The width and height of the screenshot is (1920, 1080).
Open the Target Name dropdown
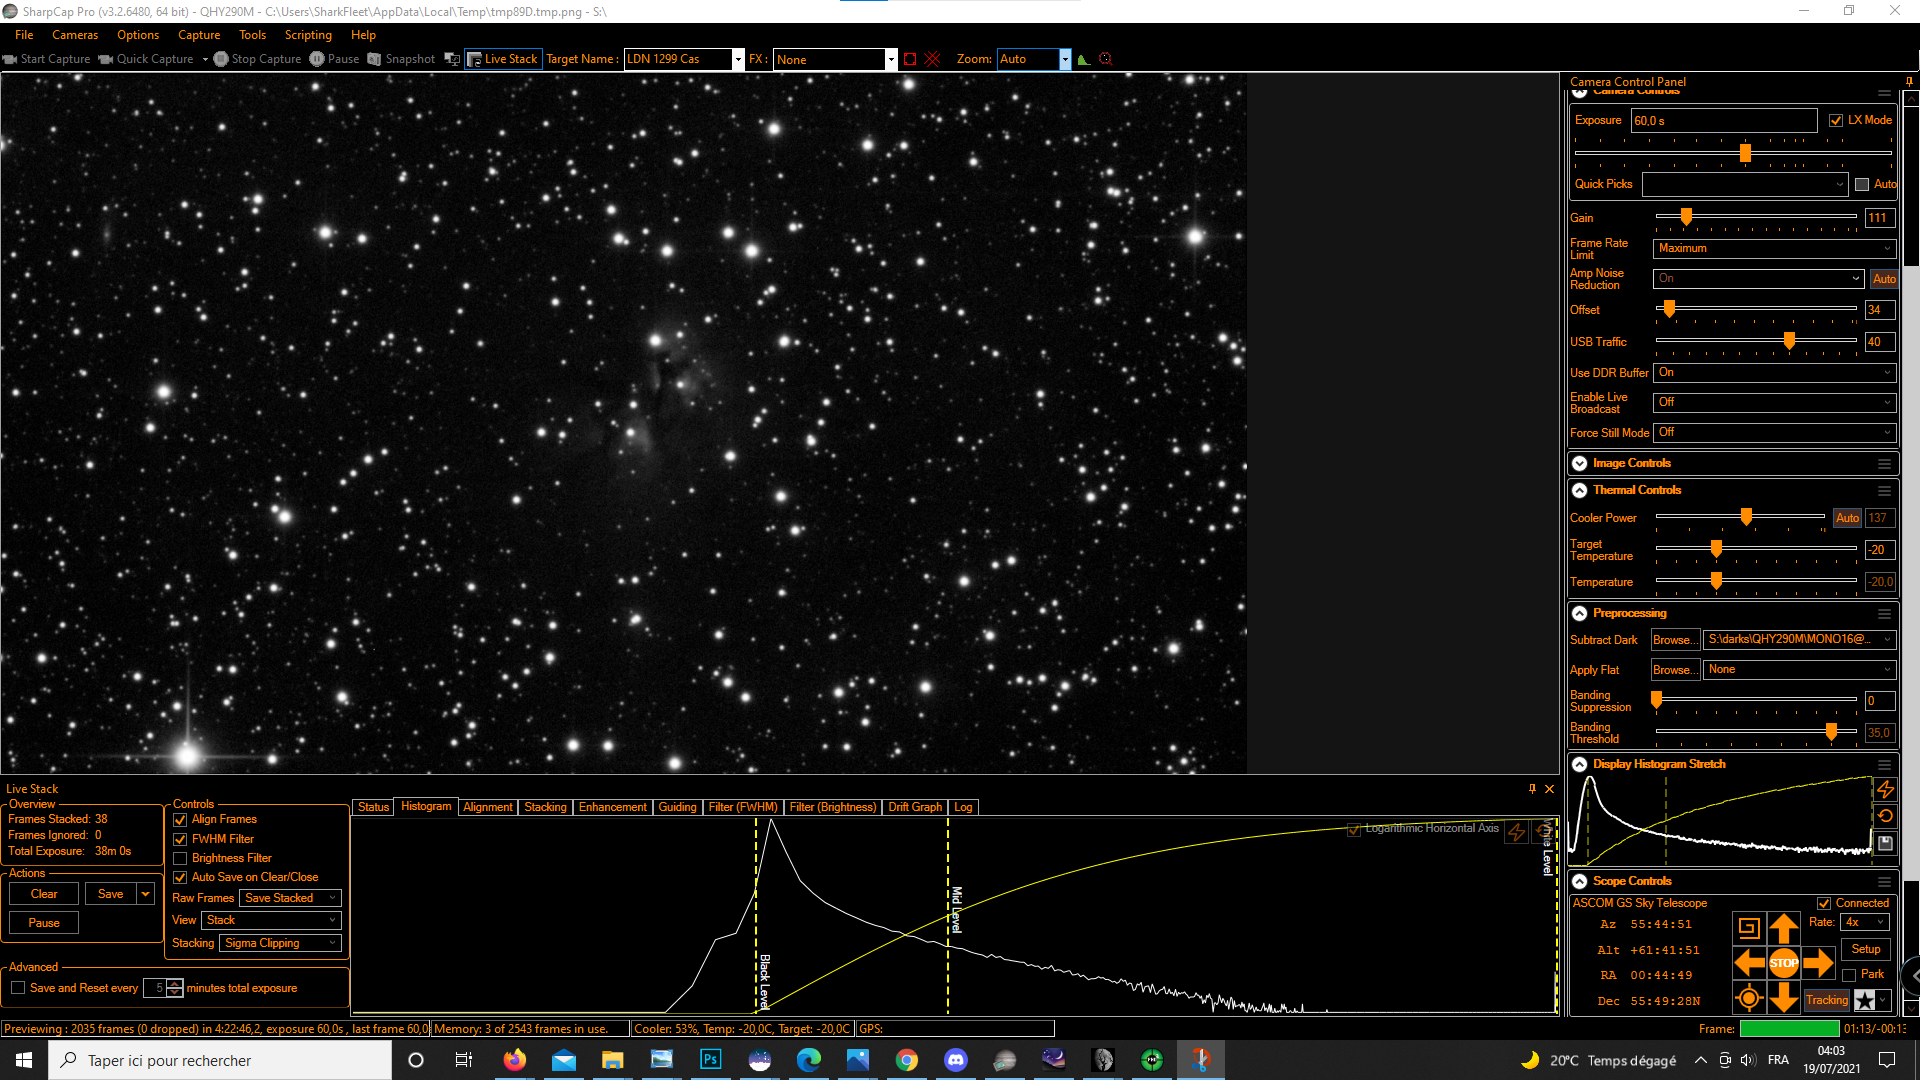click(x=739, y=59)
